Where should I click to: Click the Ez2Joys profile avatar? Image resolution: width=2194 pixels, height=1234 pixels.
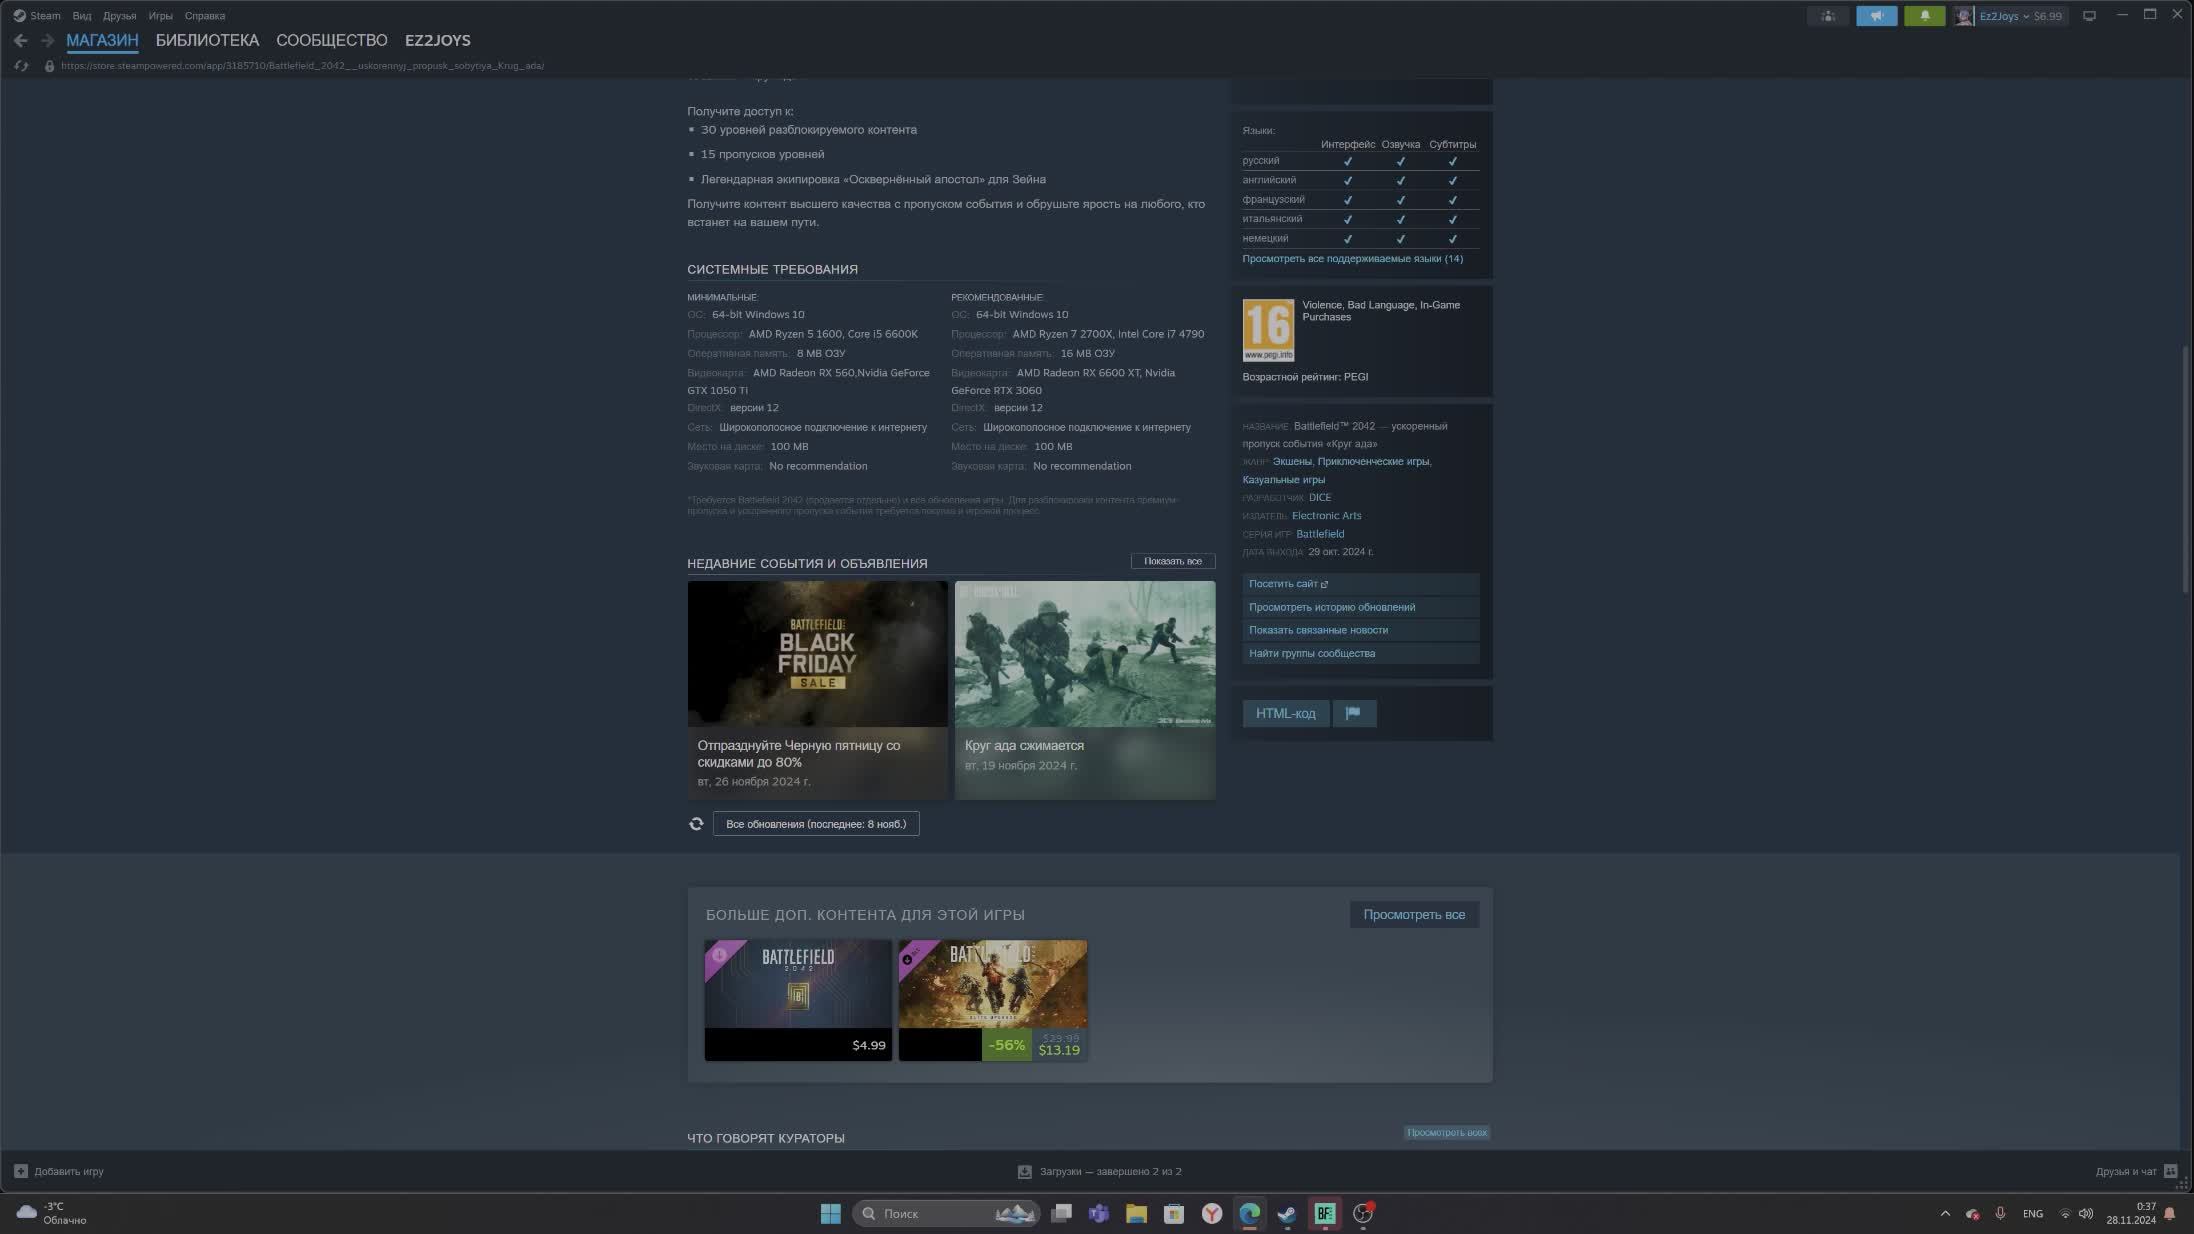(1964, 16)
